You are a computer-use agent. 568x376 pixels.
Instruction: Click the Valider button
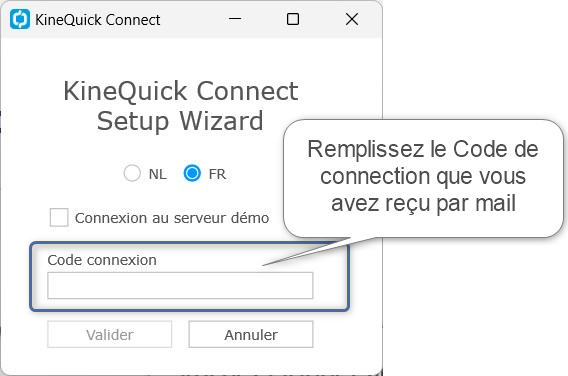109,334
